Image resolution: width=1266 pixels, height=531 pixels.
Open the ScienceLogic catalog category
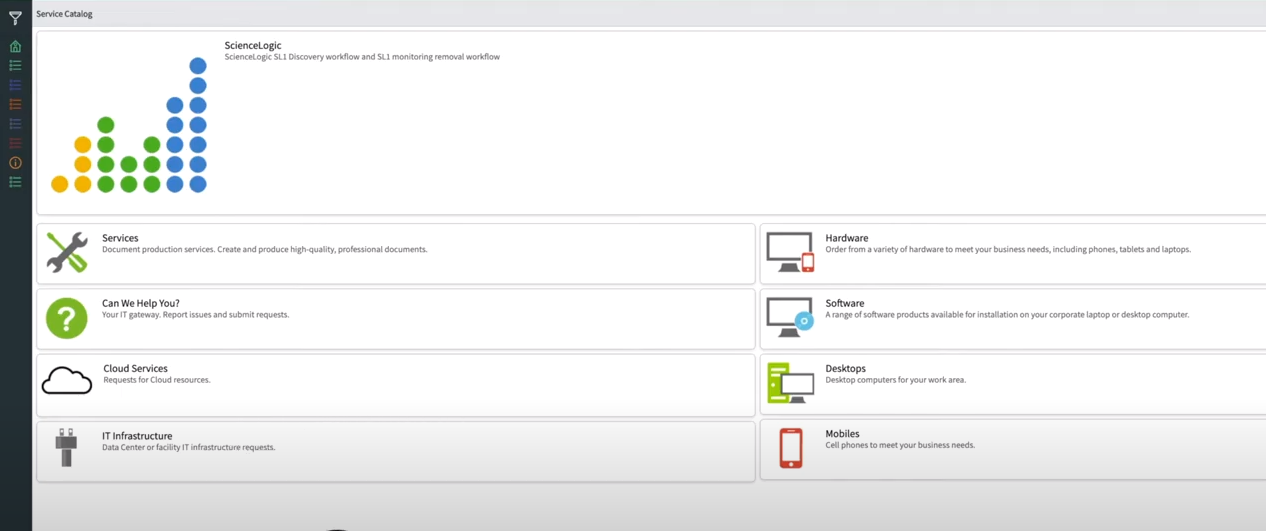coord(253,45)
